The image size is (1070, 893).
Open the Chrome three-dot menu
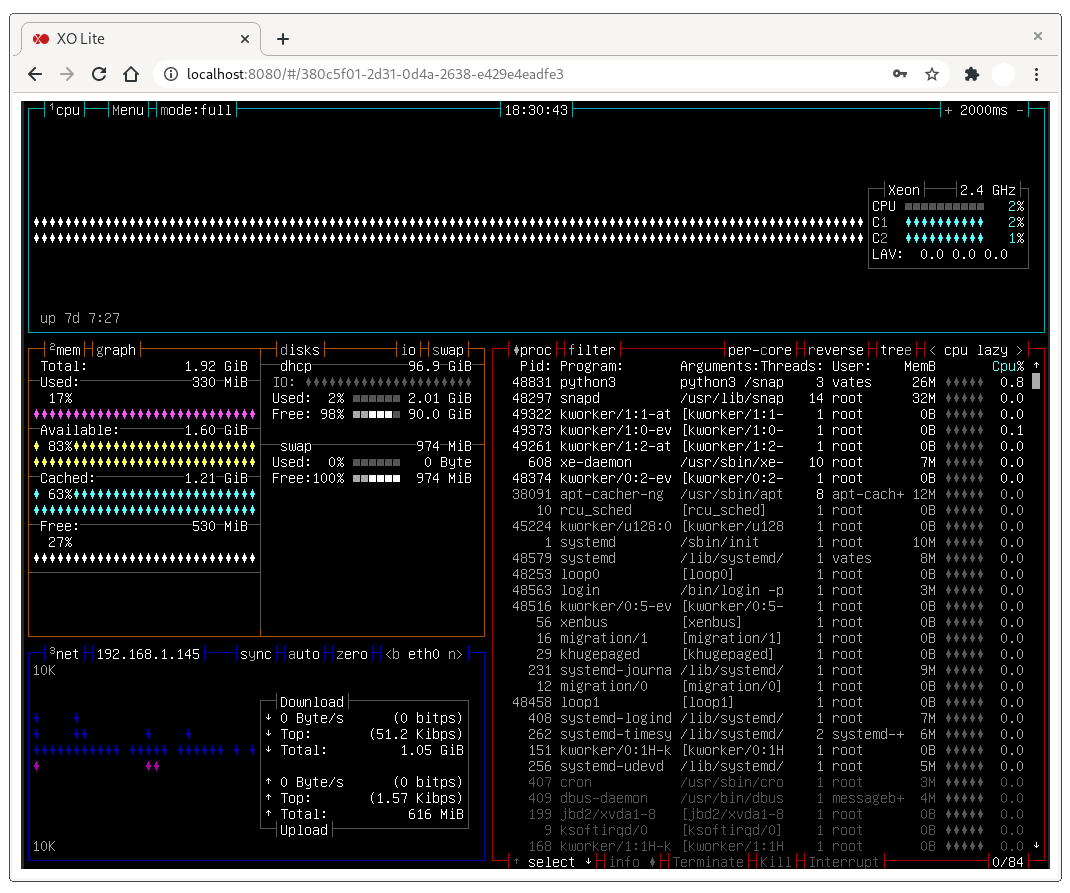pos(1036,74)
